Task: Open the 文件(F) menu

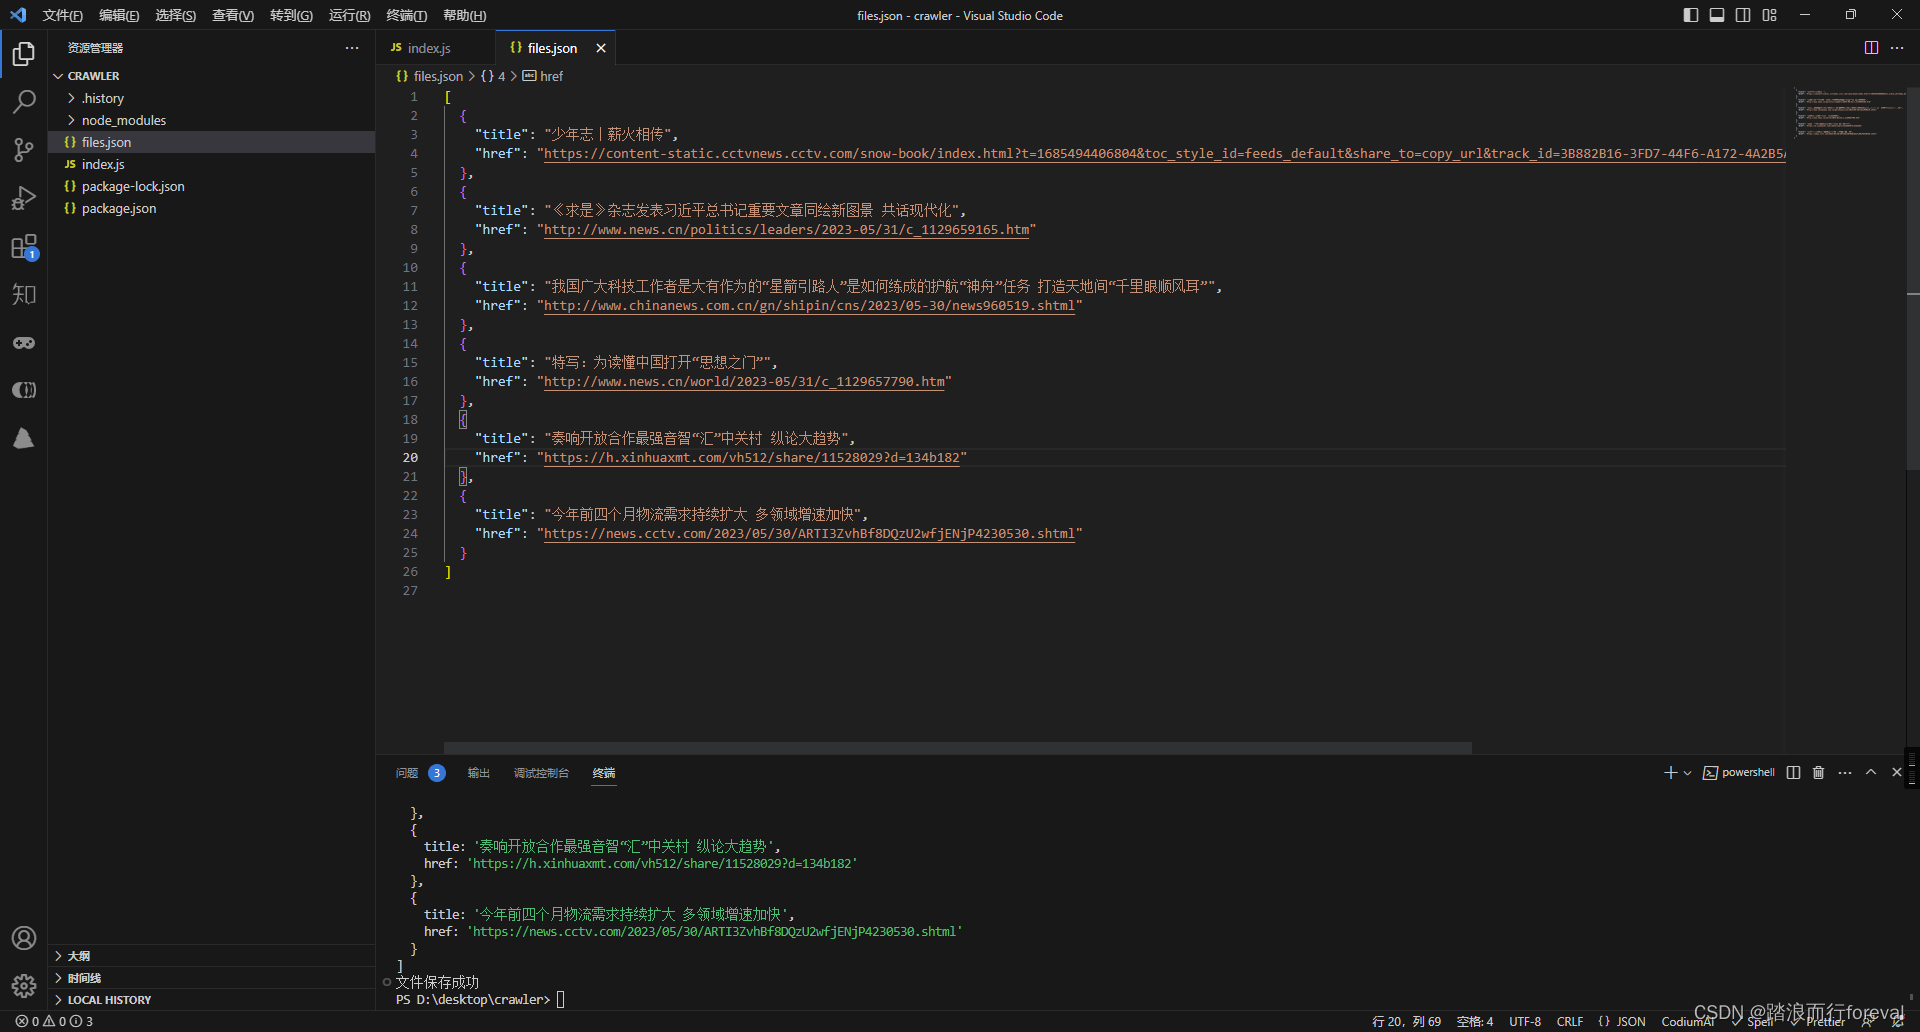Action: 62,15
